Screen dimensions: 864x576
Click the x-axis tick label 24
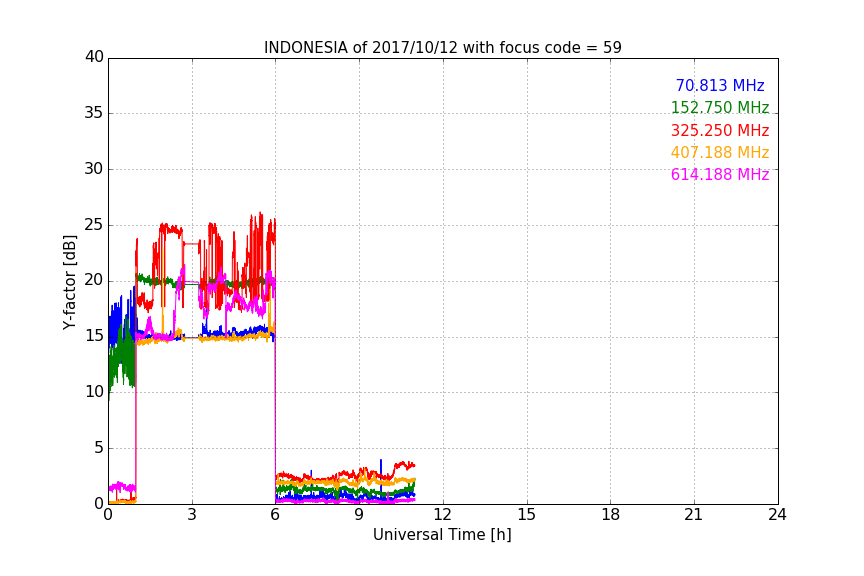tap(777, 515)
